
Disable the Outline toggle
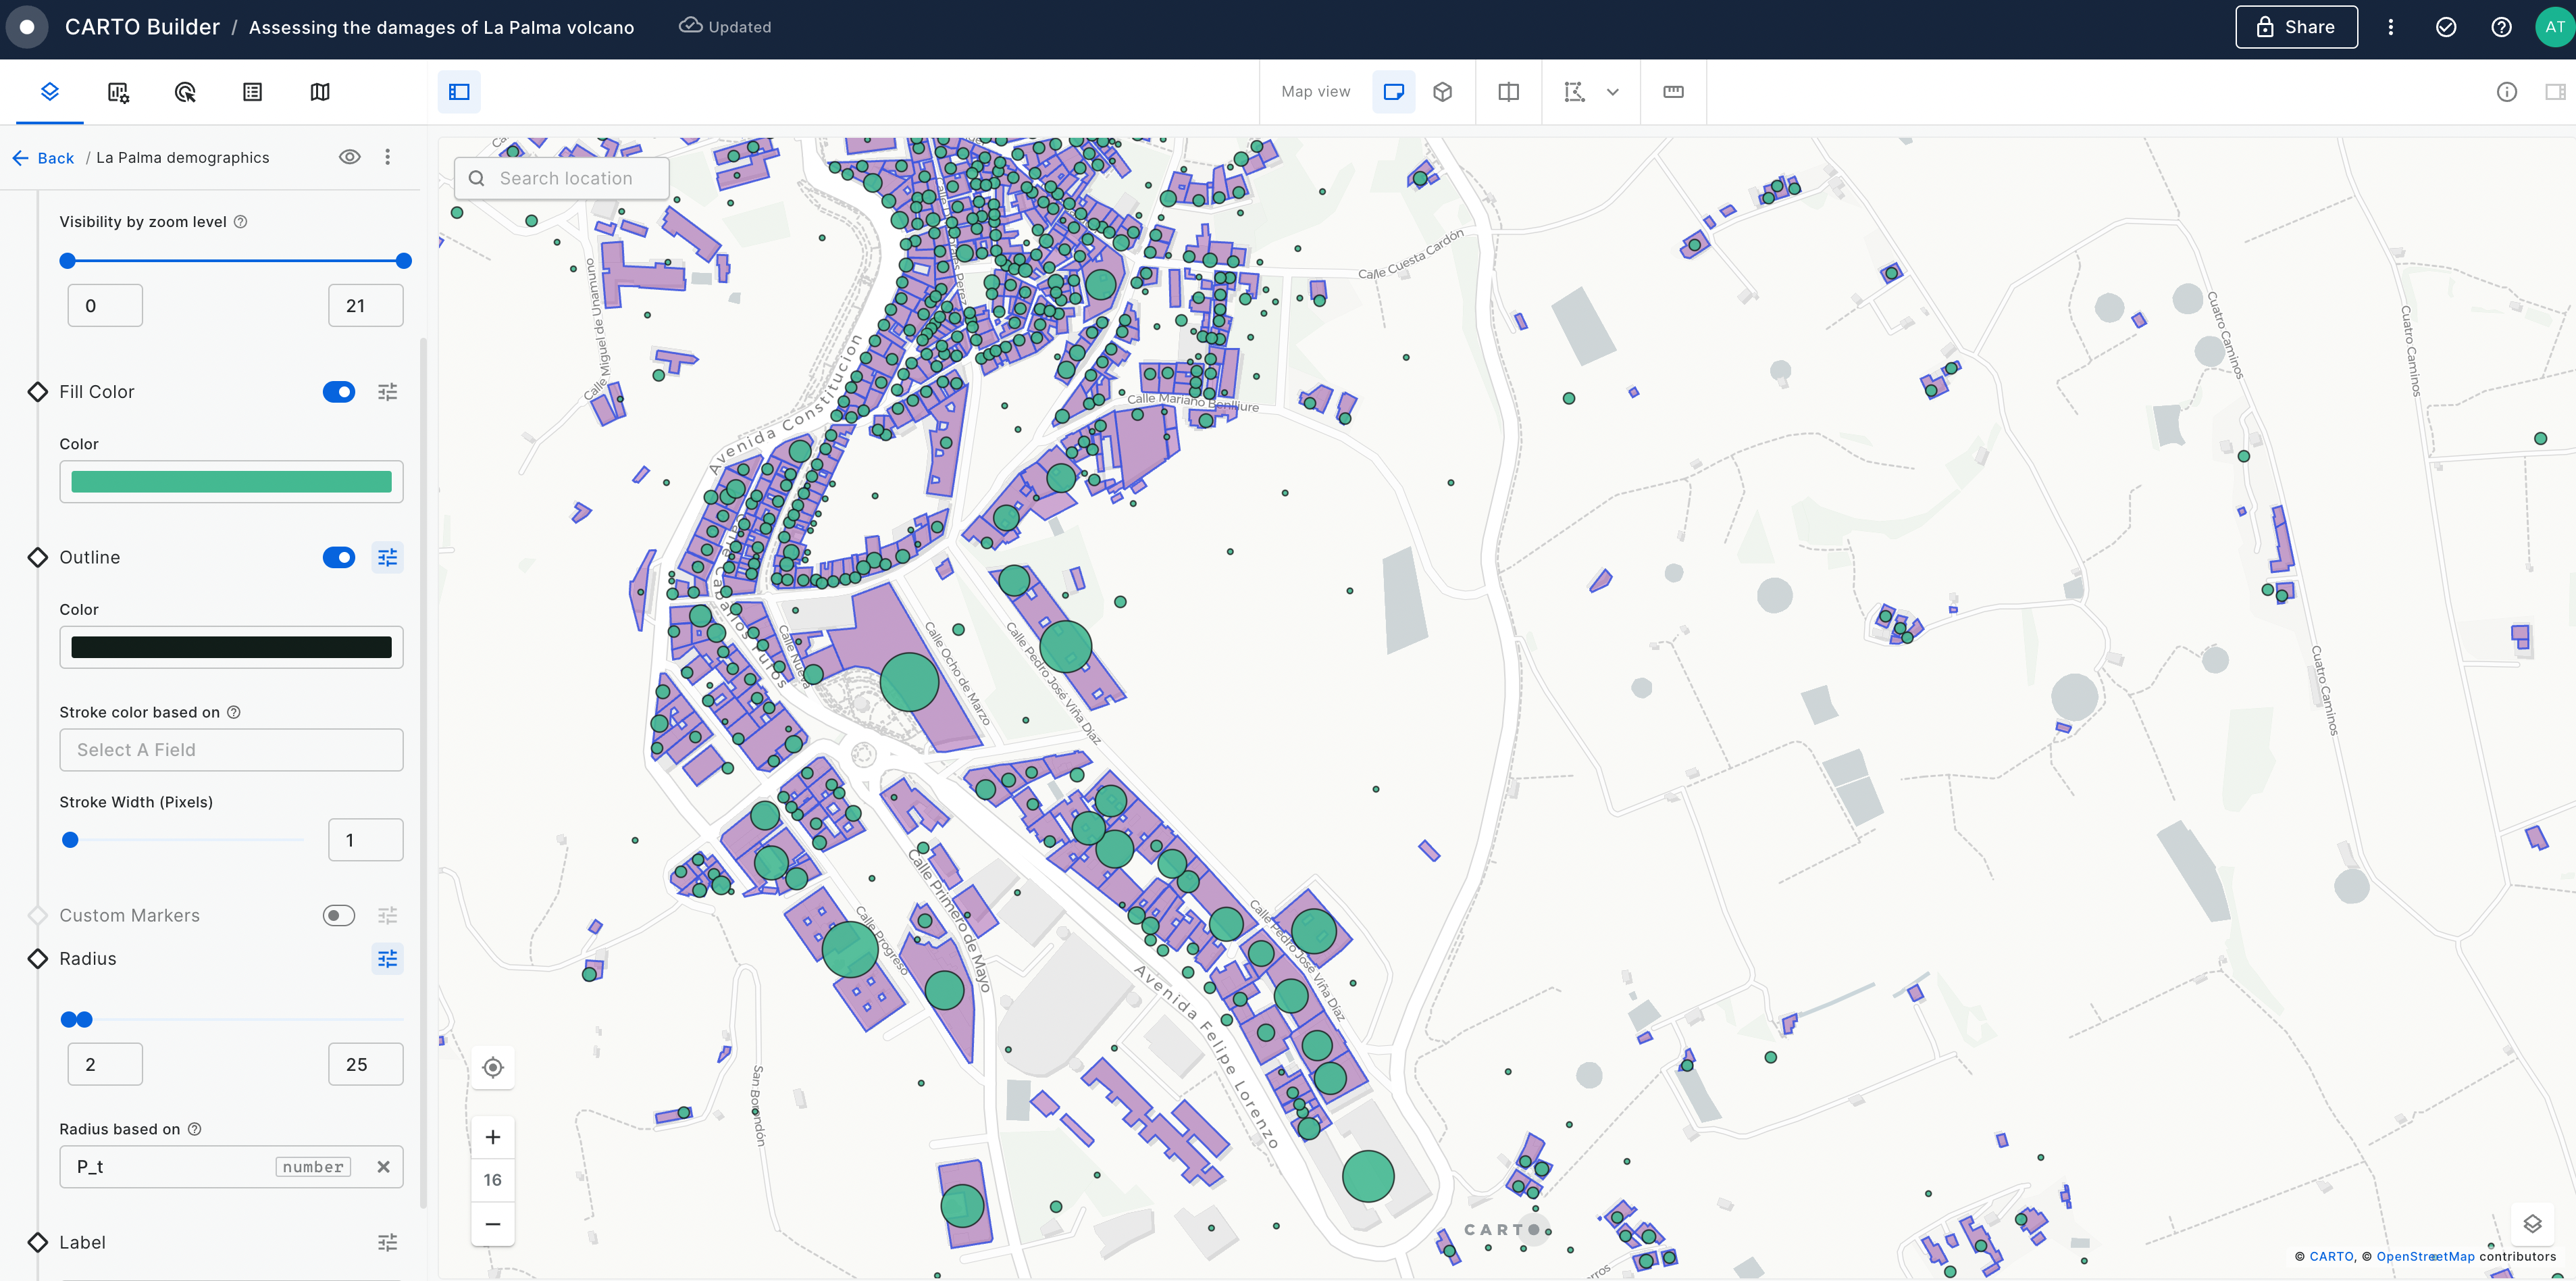pos(338,557)
